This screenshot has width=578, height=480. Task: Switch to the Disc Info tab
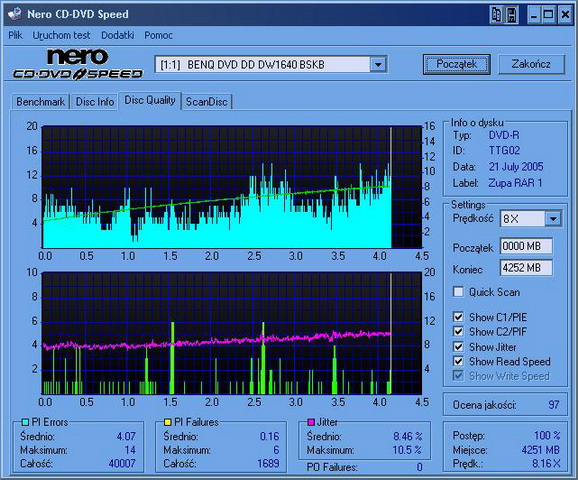[95, 102]
